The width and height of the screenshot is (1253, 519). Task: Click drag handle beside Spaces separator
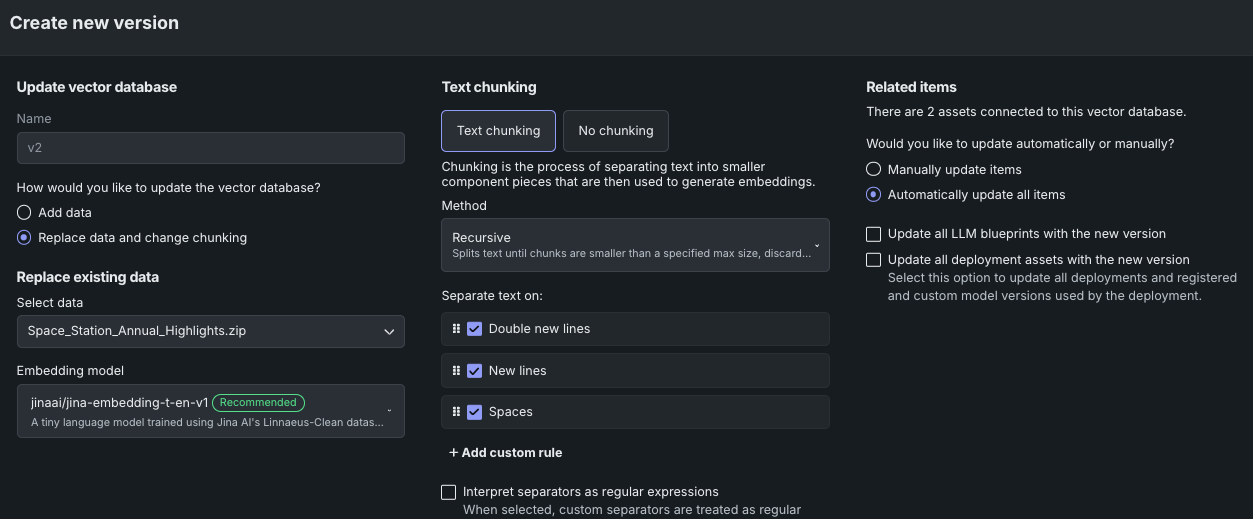[x=456, y=412]
